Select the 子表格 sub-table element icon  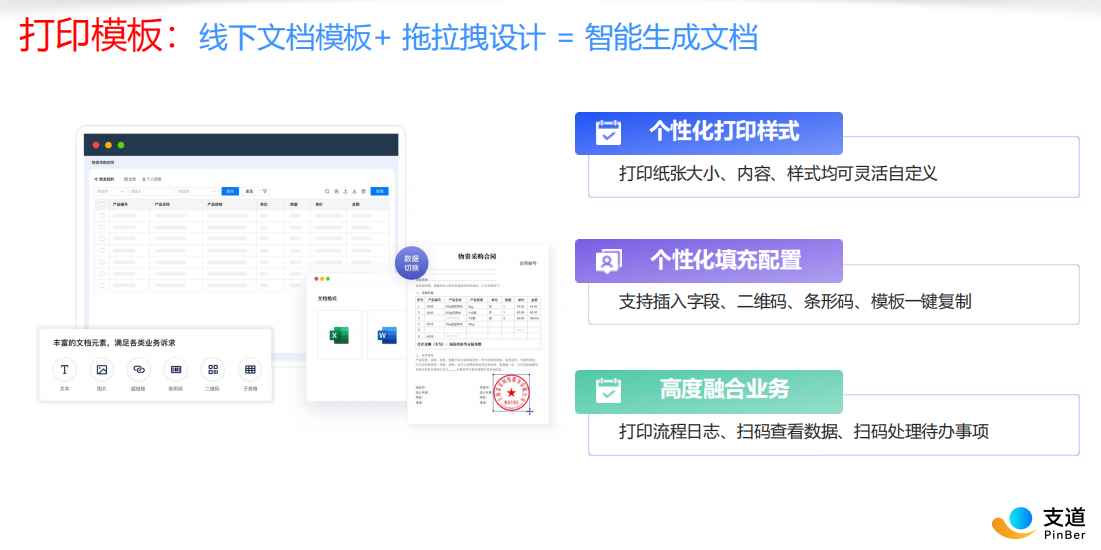(250, 369)
